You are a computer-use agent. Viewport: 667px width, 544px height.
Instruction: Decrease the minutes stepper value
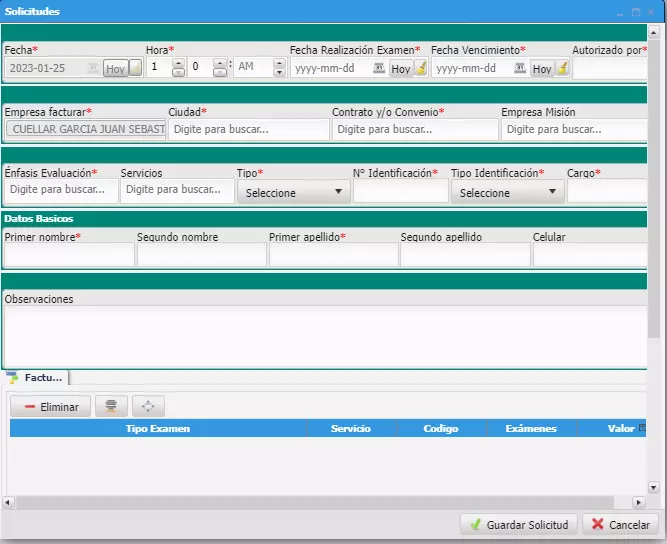pos(221,73)
